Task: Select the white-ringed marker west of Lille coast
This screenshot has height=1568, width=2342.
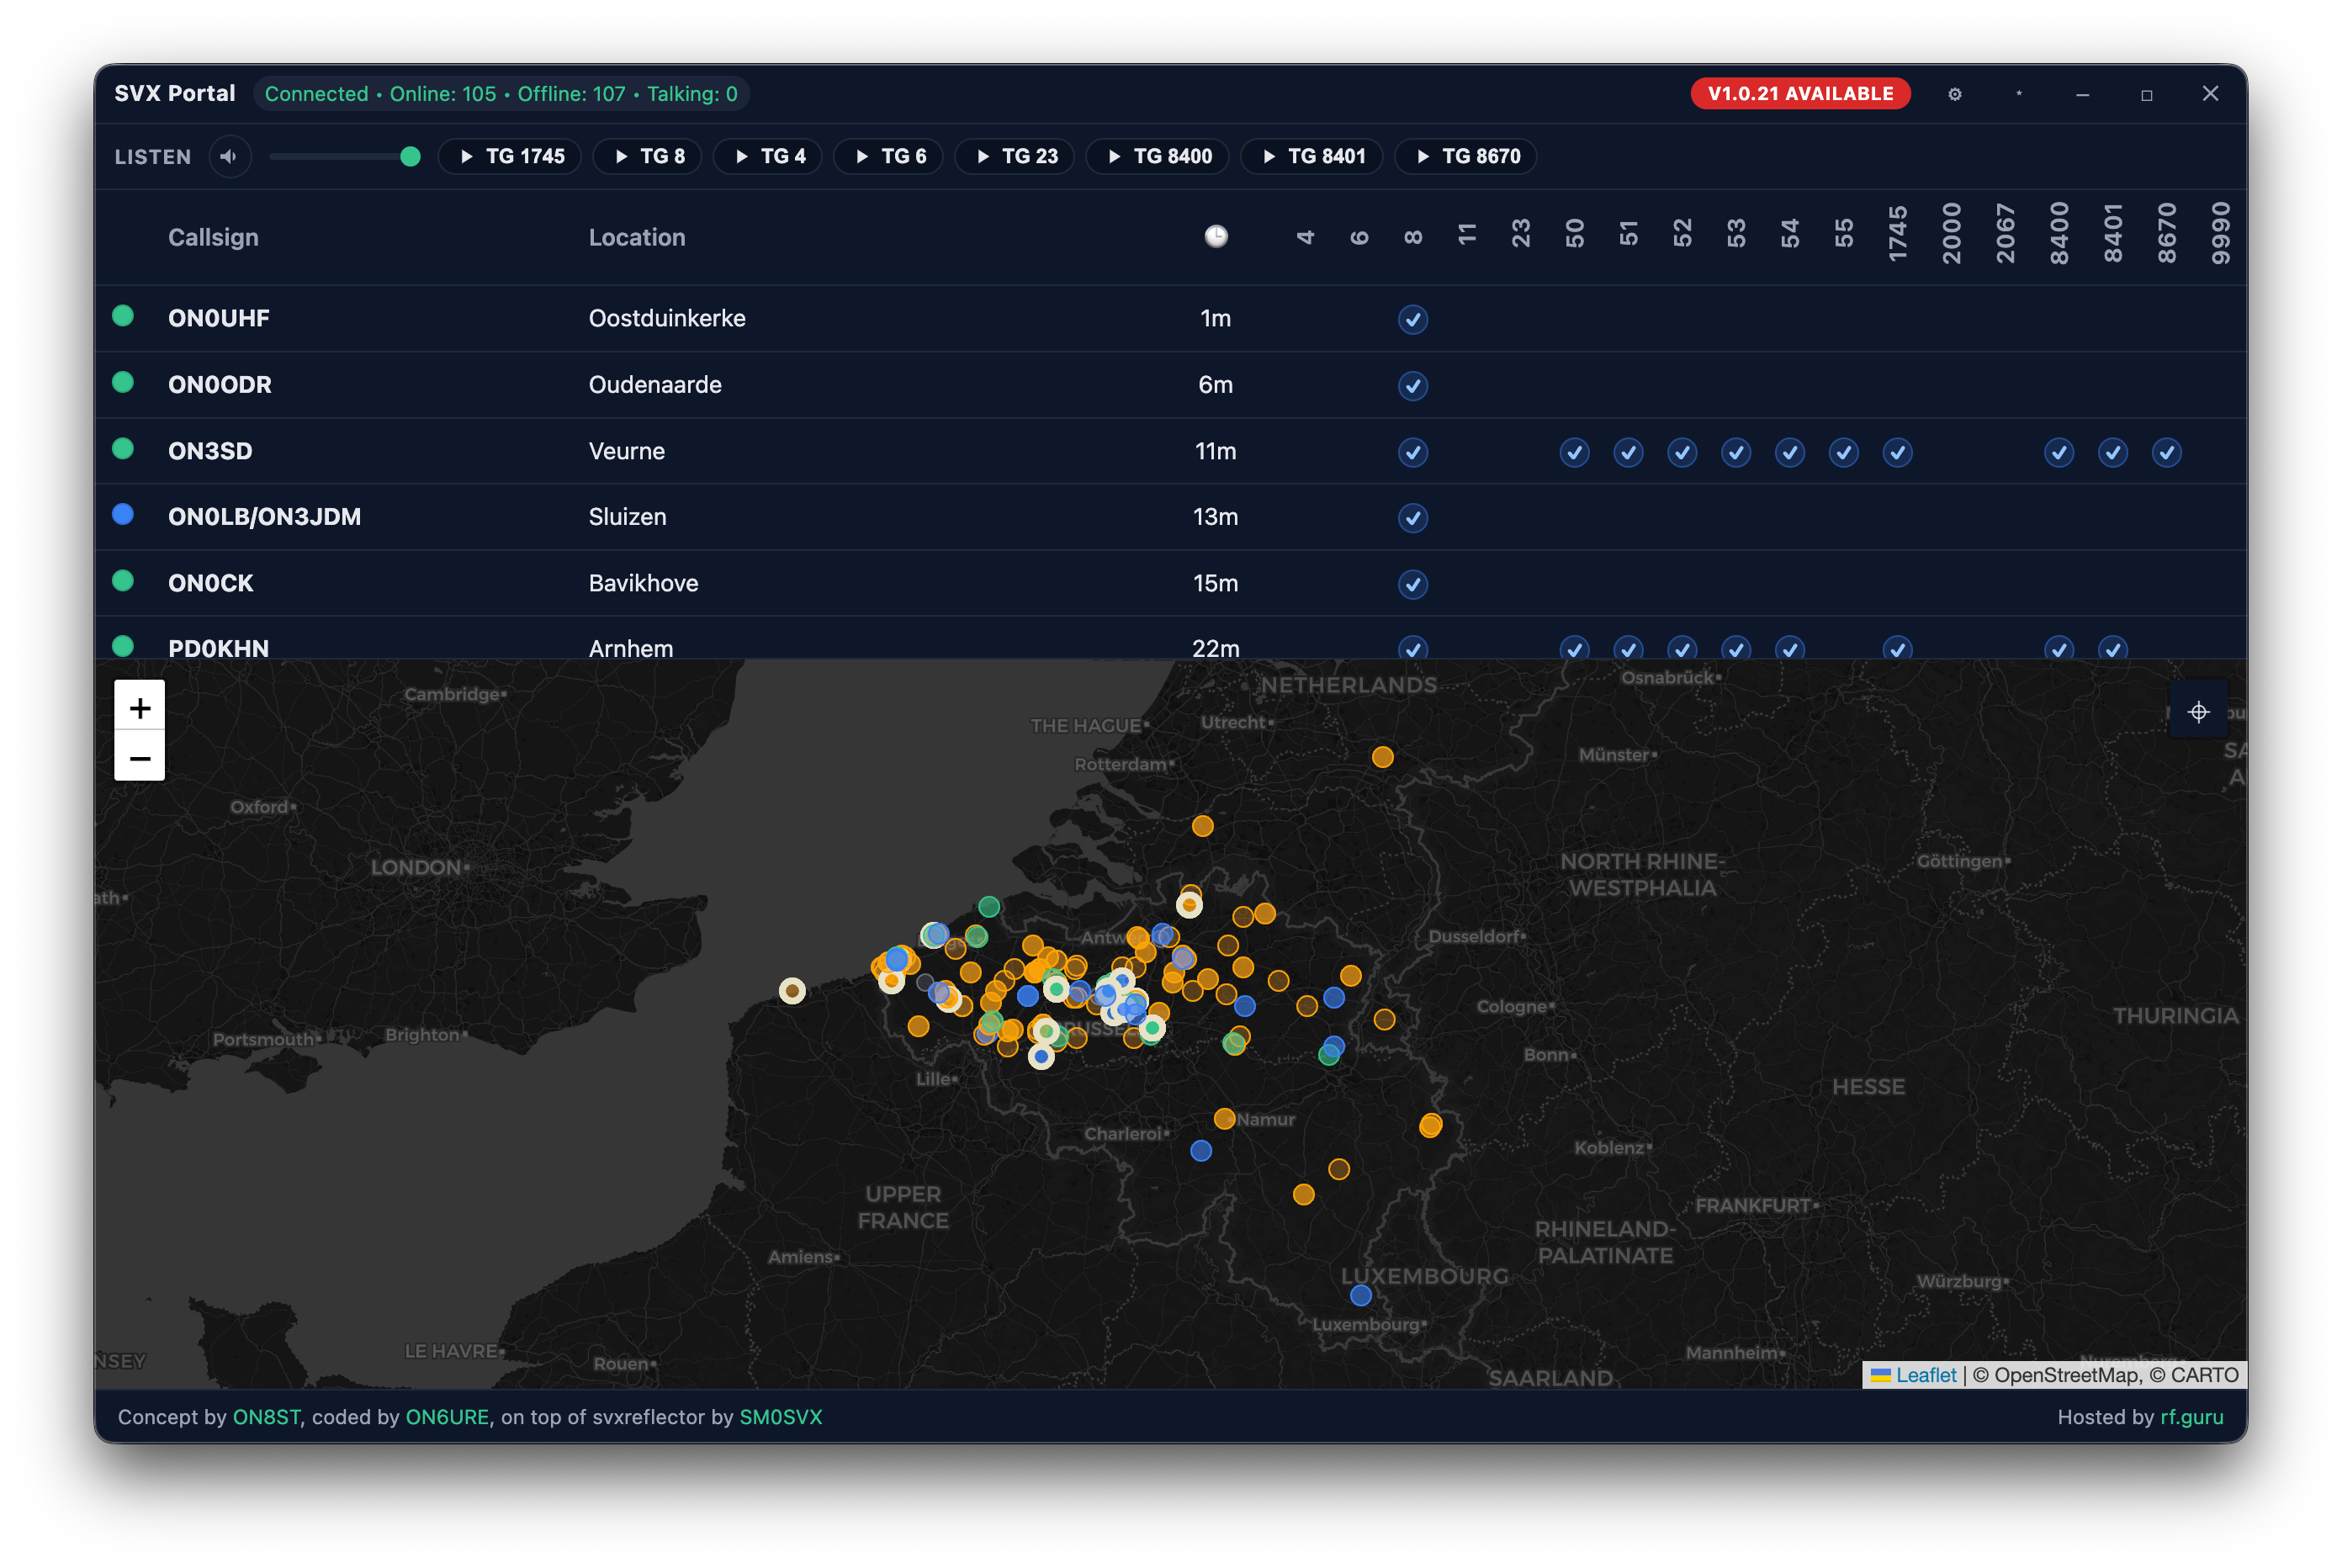Action: (792, 991)
